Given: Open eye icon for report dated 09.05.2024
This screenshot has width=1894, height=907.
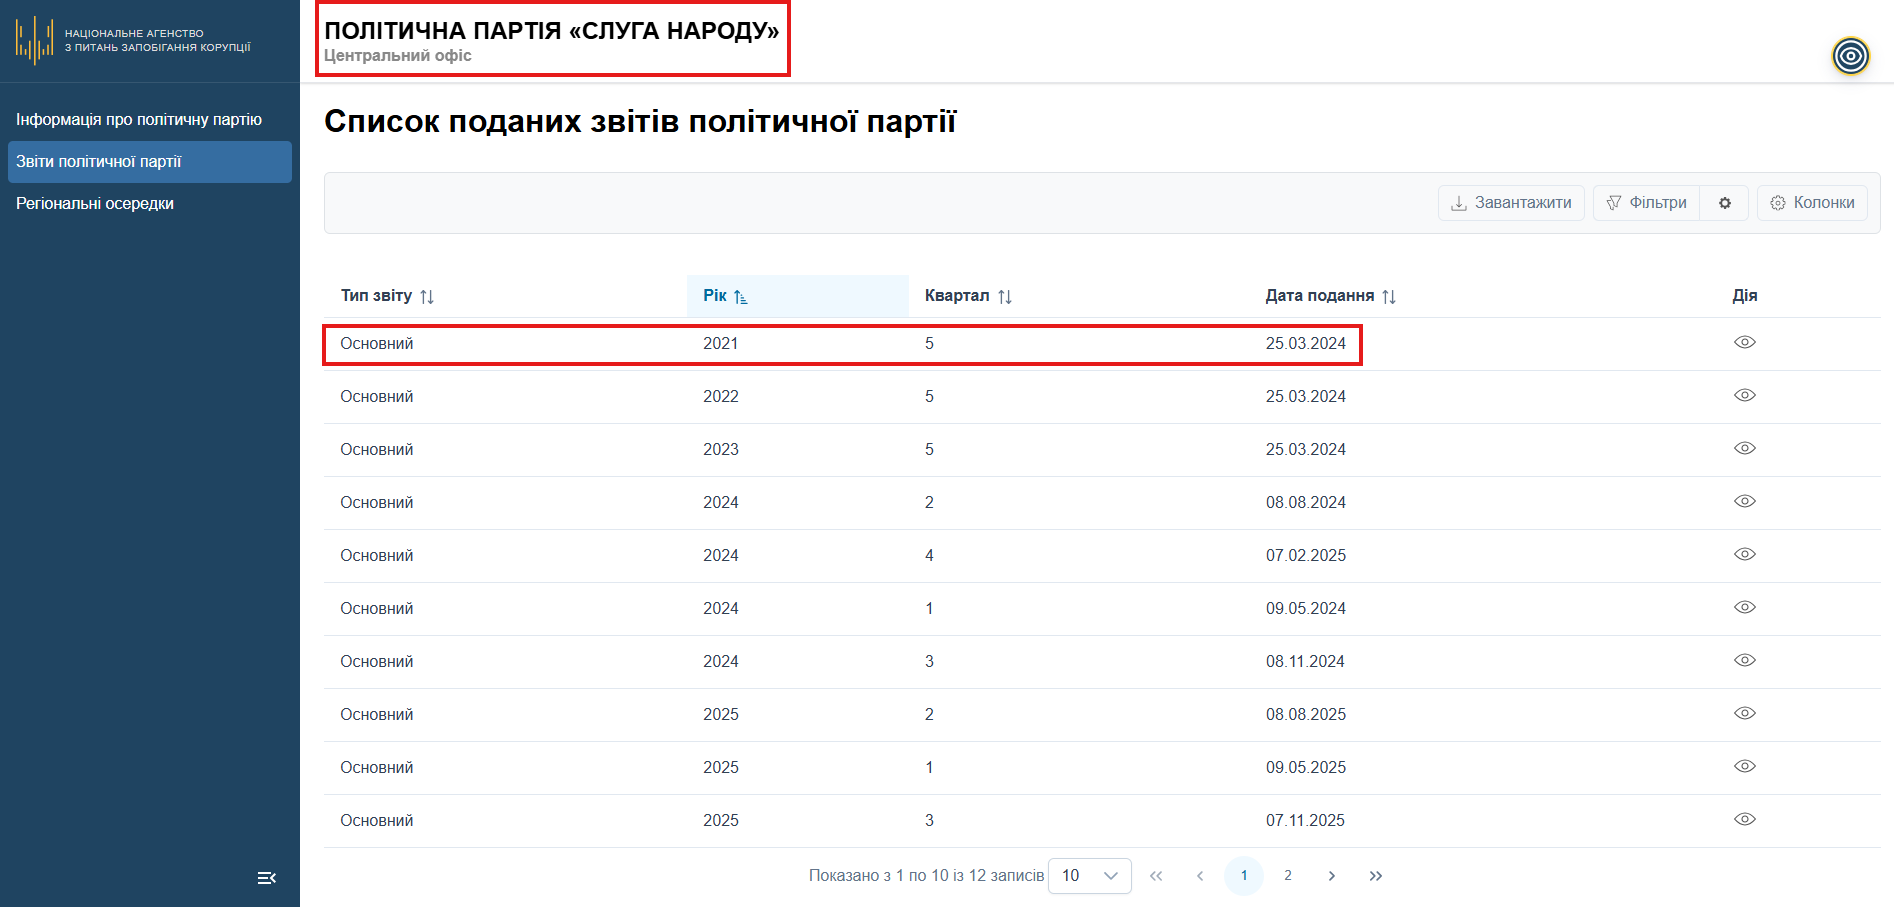Looking at the screenshot, I should coord(1744,607).
